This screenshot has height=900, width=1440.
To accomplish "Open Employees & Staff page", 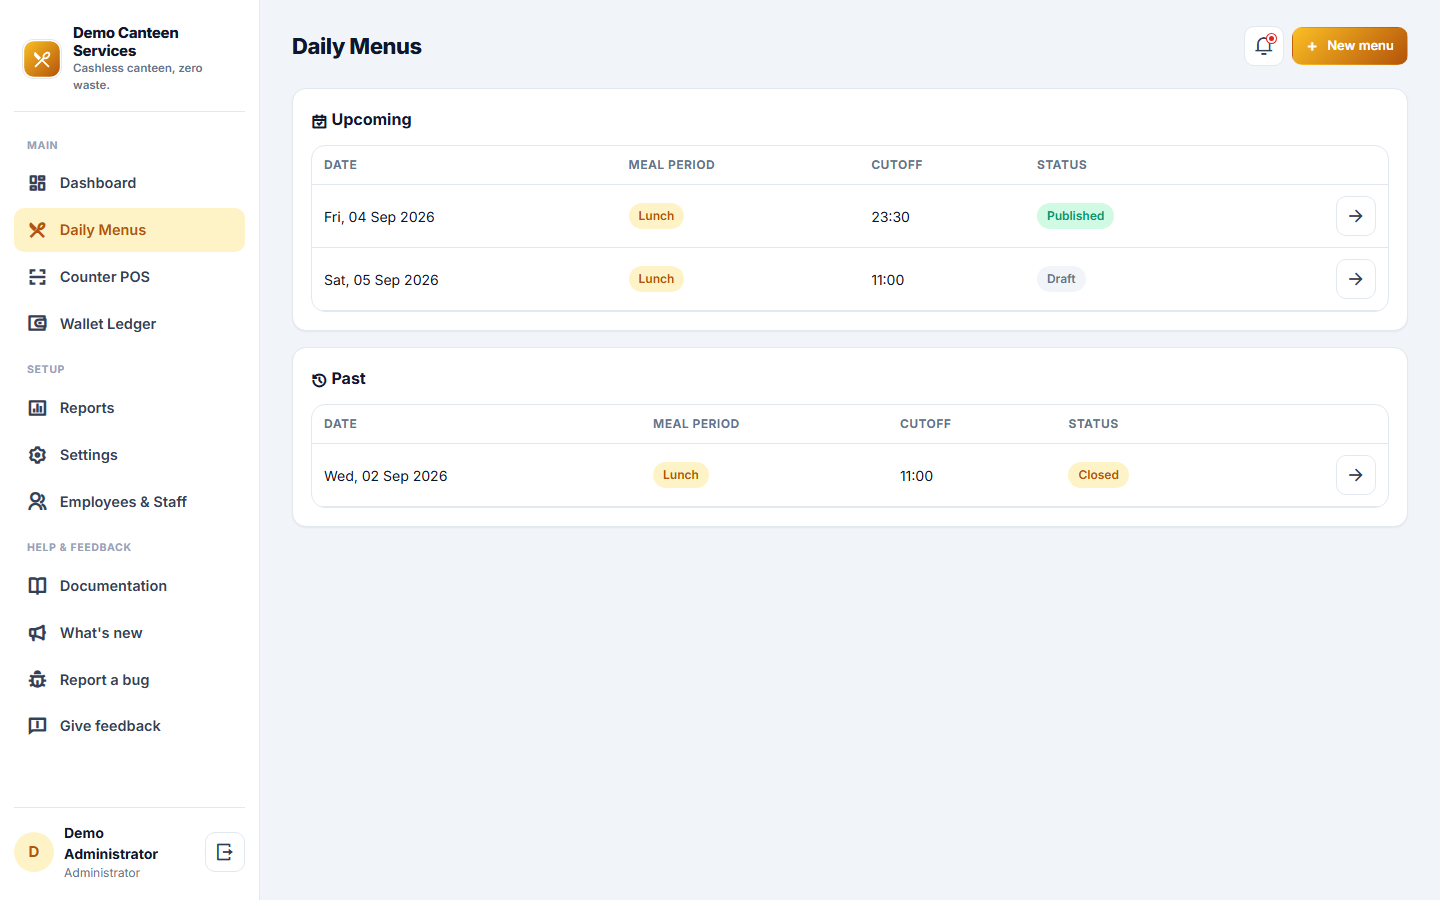I will [129, 502].
